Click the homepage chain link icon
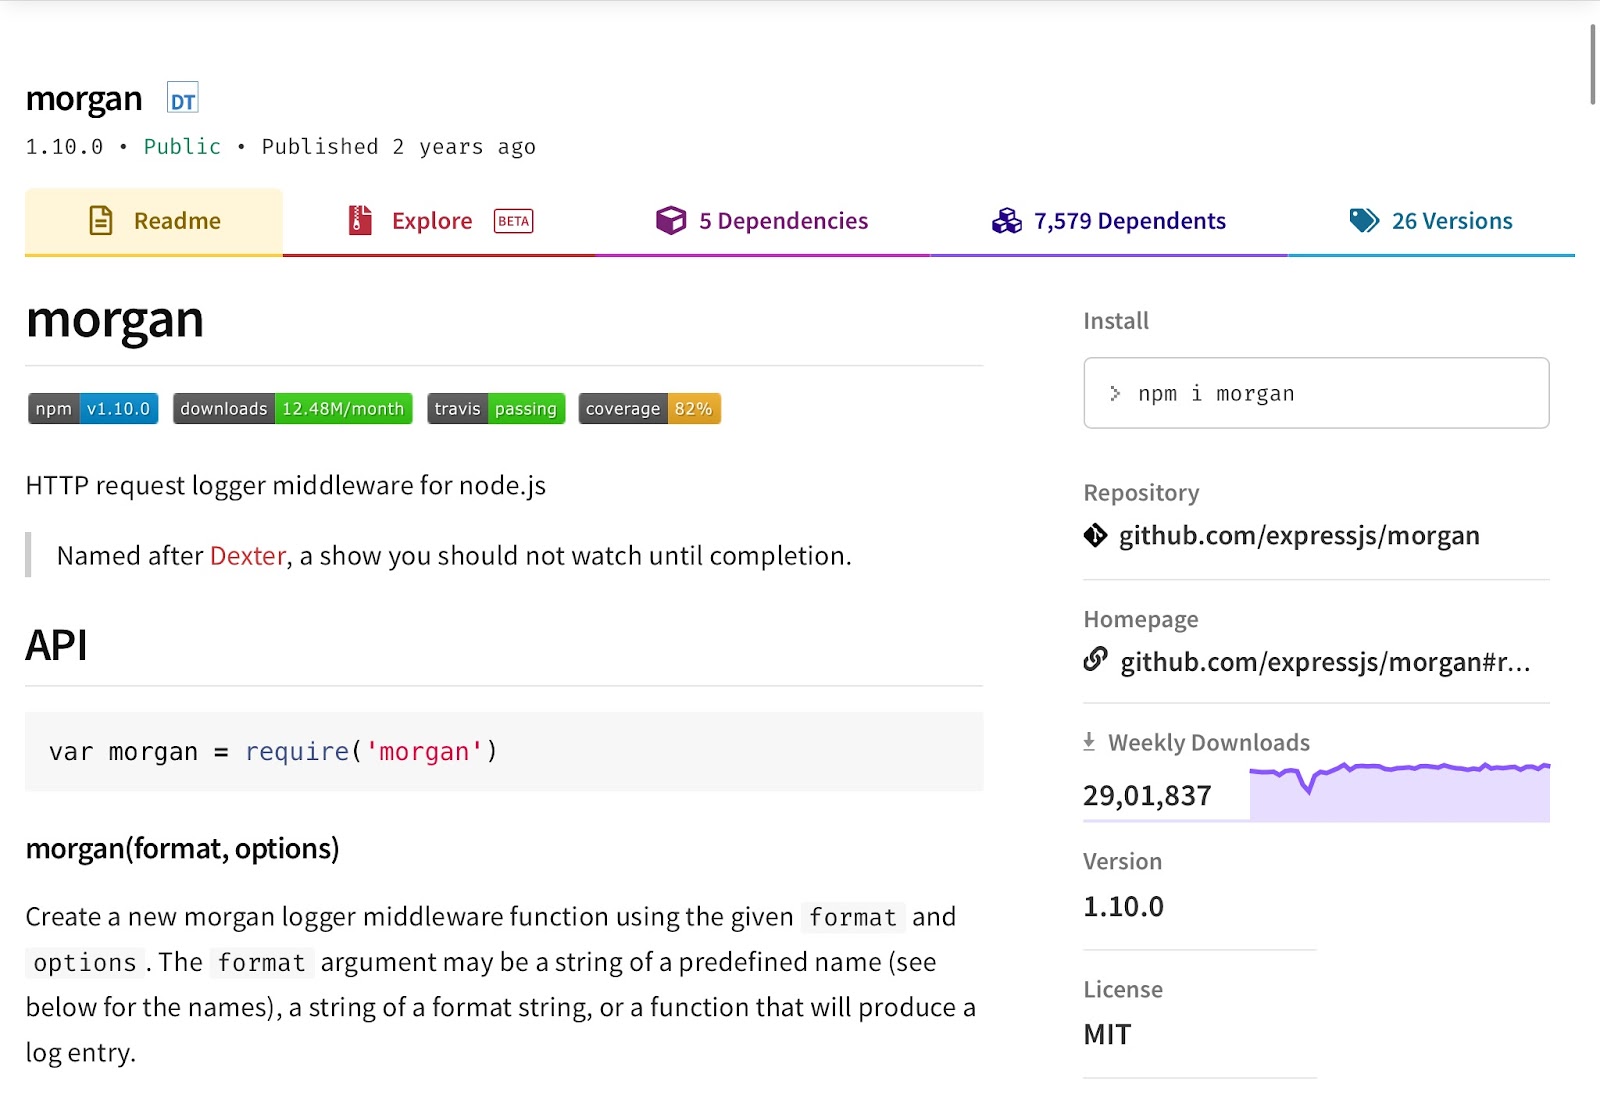This screenshot has height=1103, width=1600. [1096, 660]
